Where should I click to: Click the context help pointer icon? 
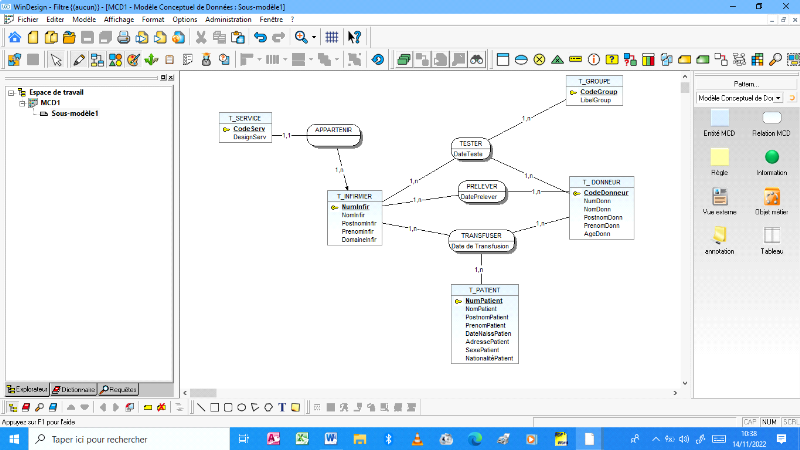click(354, 37)
